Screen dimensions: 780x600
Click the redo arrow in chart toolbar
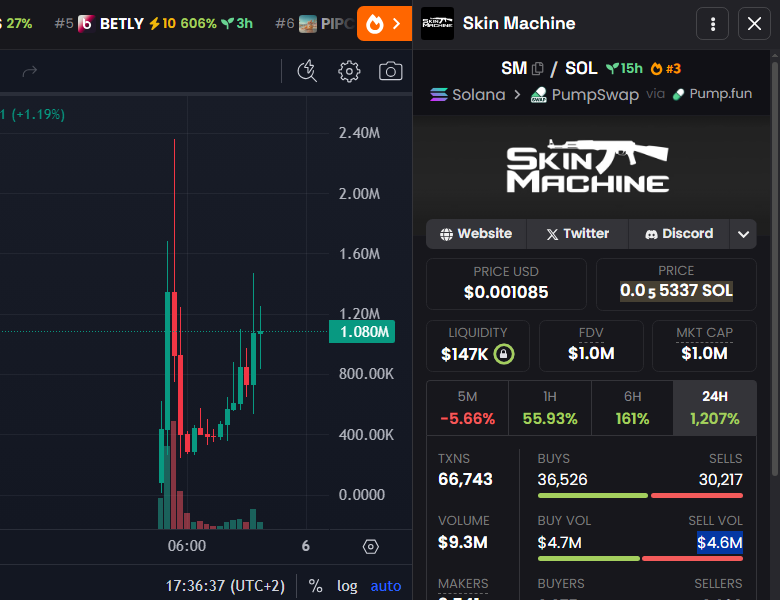point(30,71)
